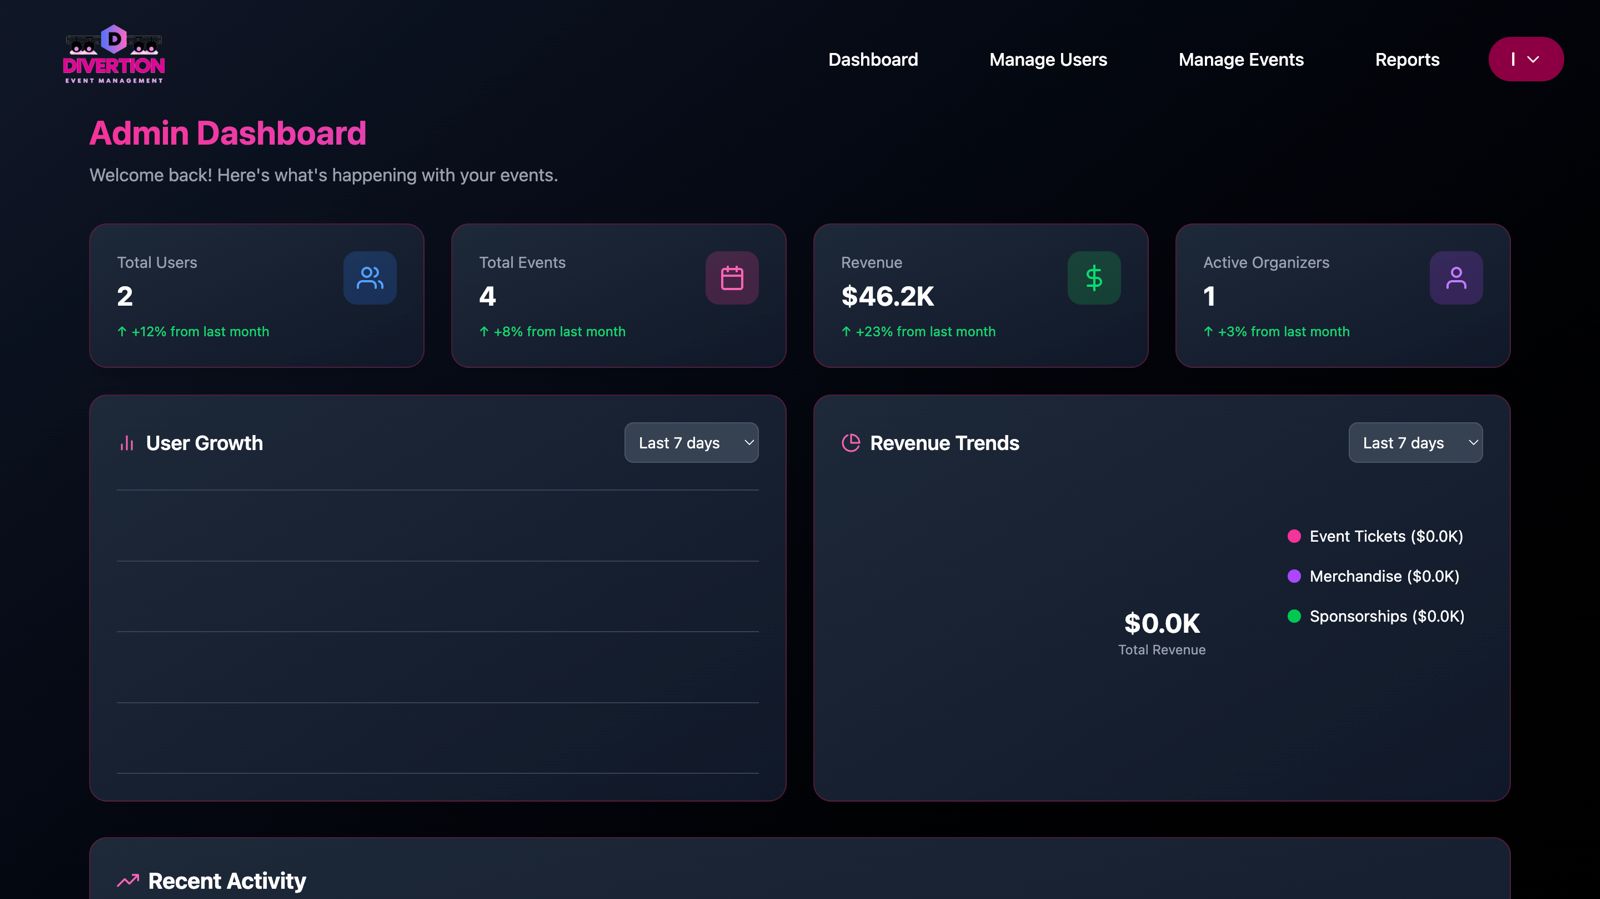The width and height of the screenshot is (1600, 899).
Task: Click the Total Users people icon
Action: [370, 278]
